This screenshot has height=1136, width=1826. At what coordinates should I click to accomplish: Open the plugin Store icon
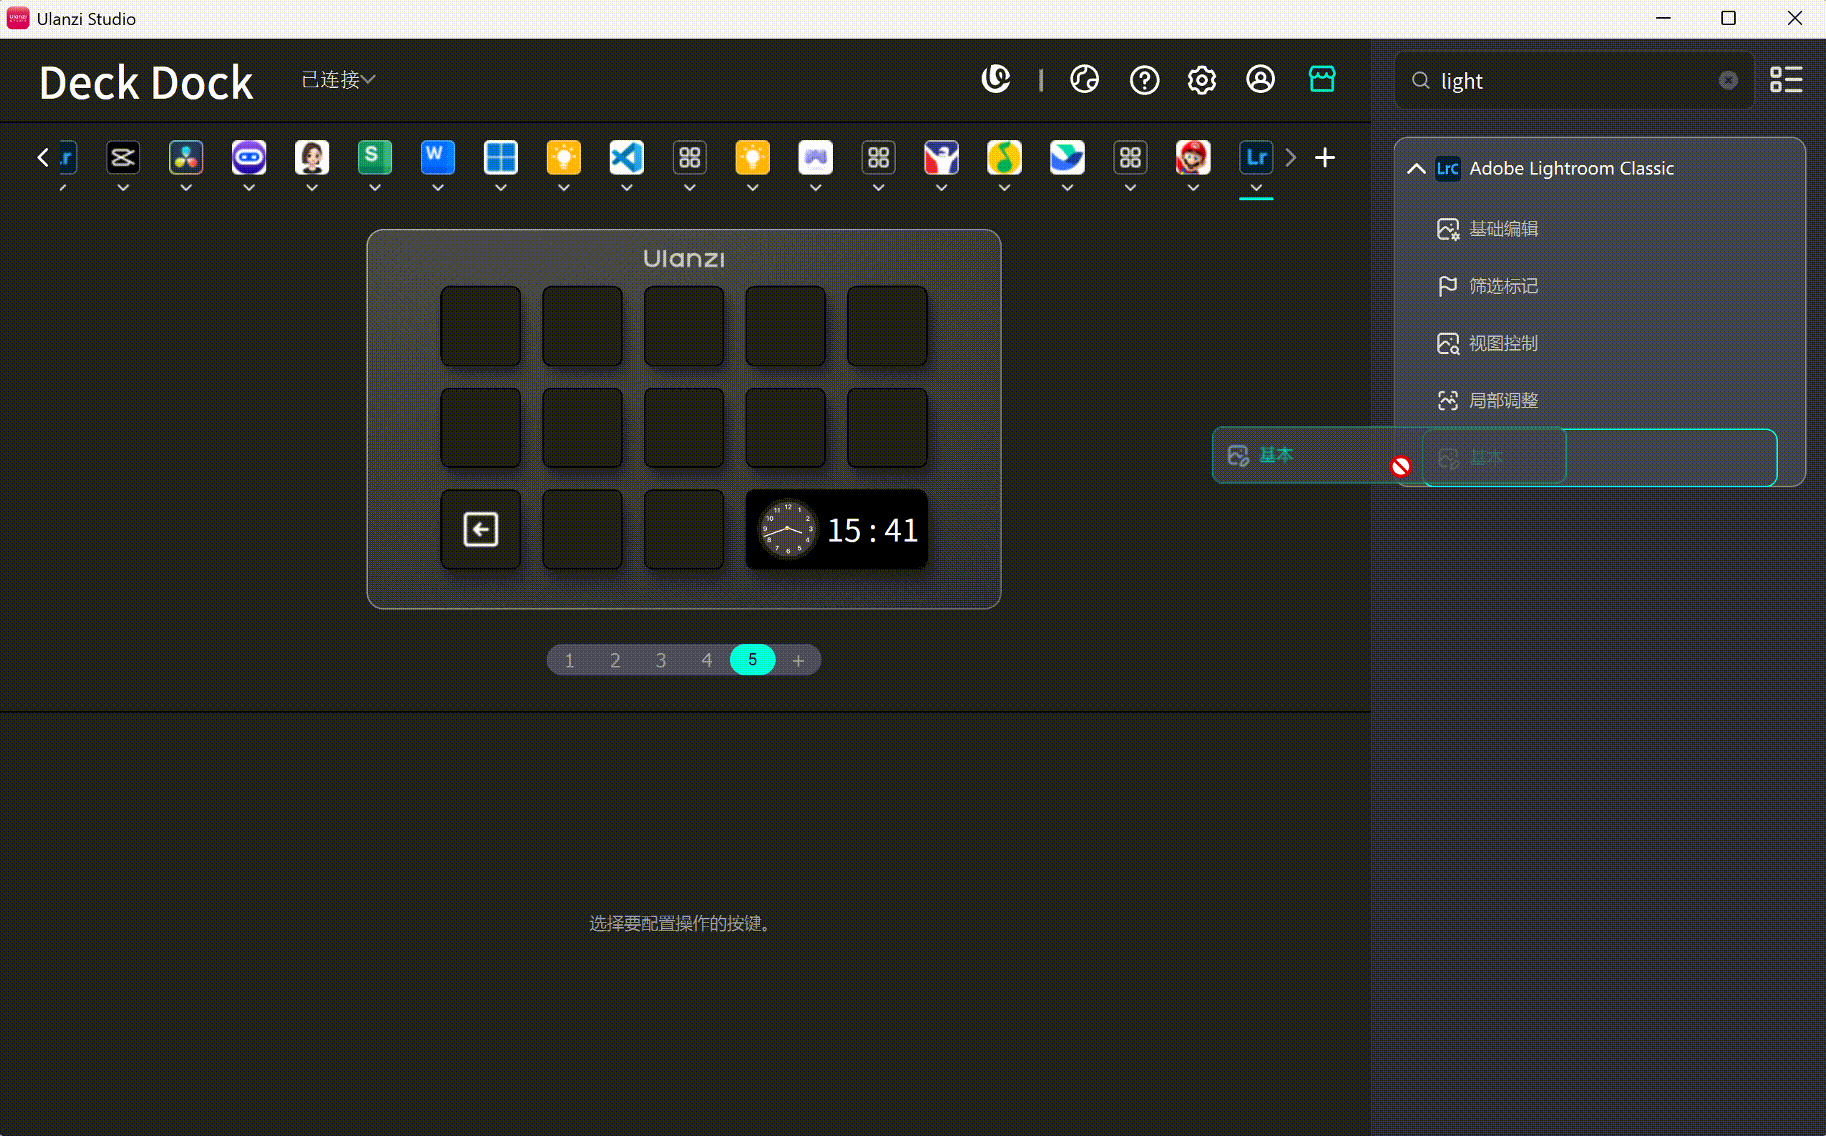tap(1322, 78)
